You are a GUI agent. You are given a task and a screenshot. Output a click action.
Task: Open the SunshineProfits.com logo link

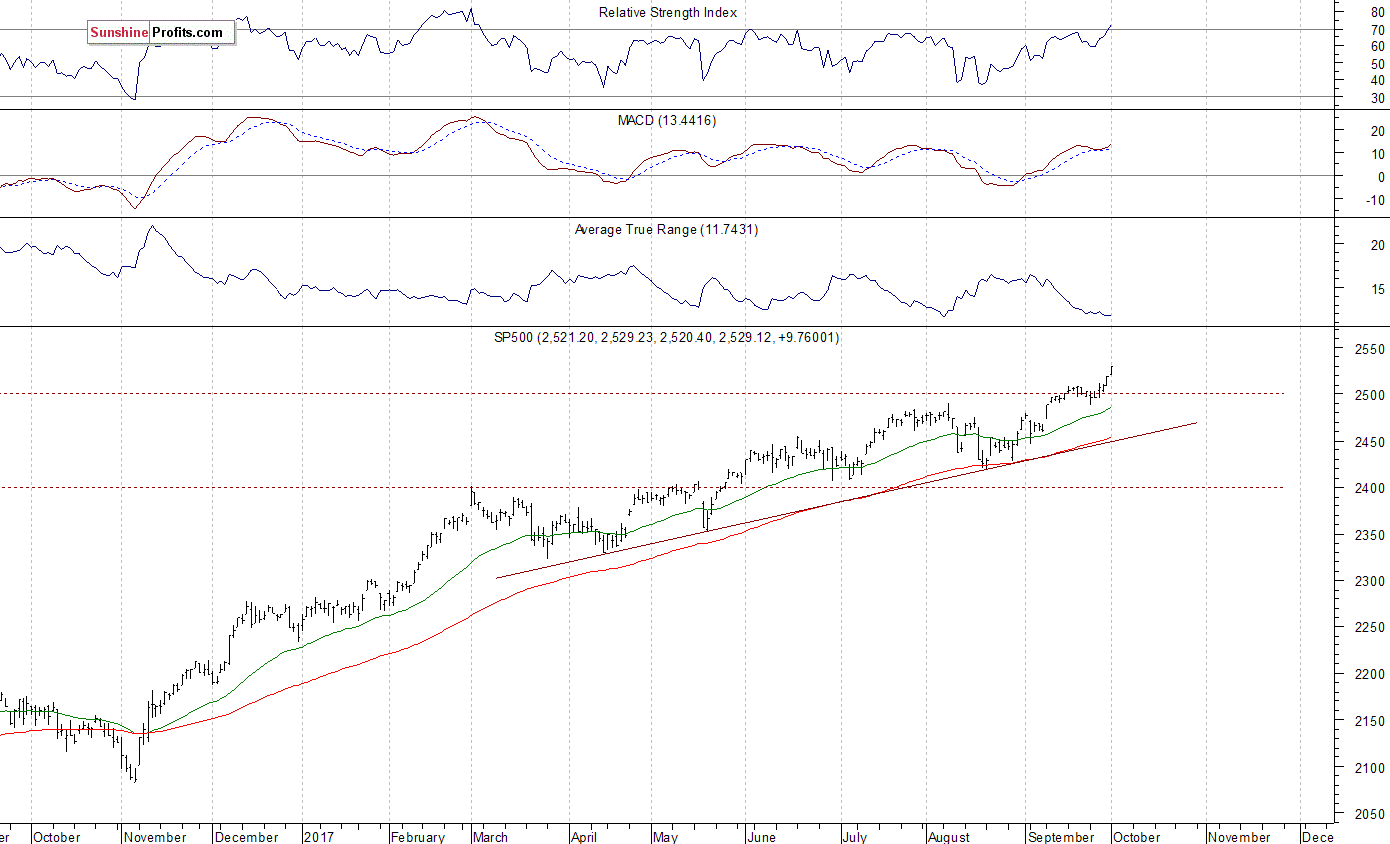pyautogui.click(x=160, y=33)
